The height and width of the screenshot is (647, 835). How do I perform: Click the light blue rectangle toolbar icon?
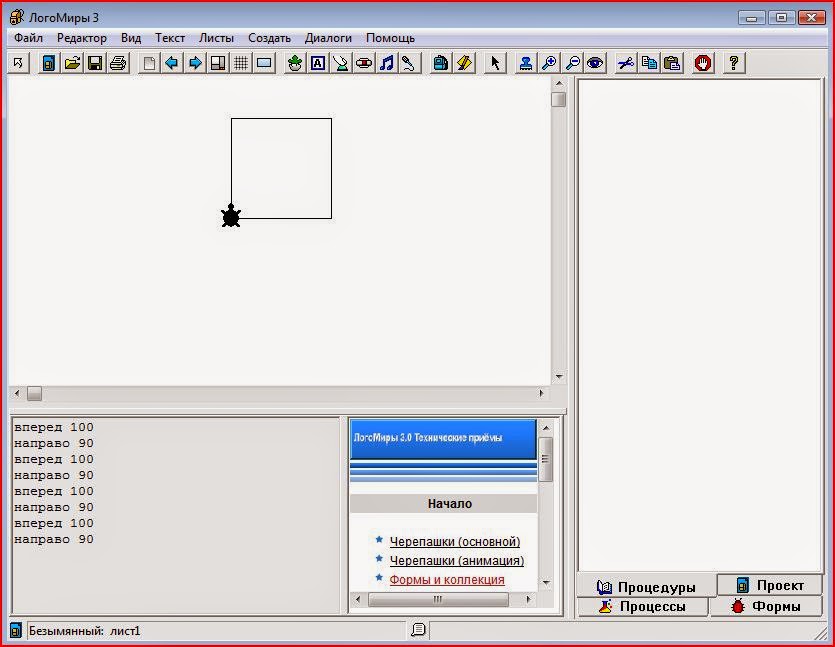(x=264, y=63)
